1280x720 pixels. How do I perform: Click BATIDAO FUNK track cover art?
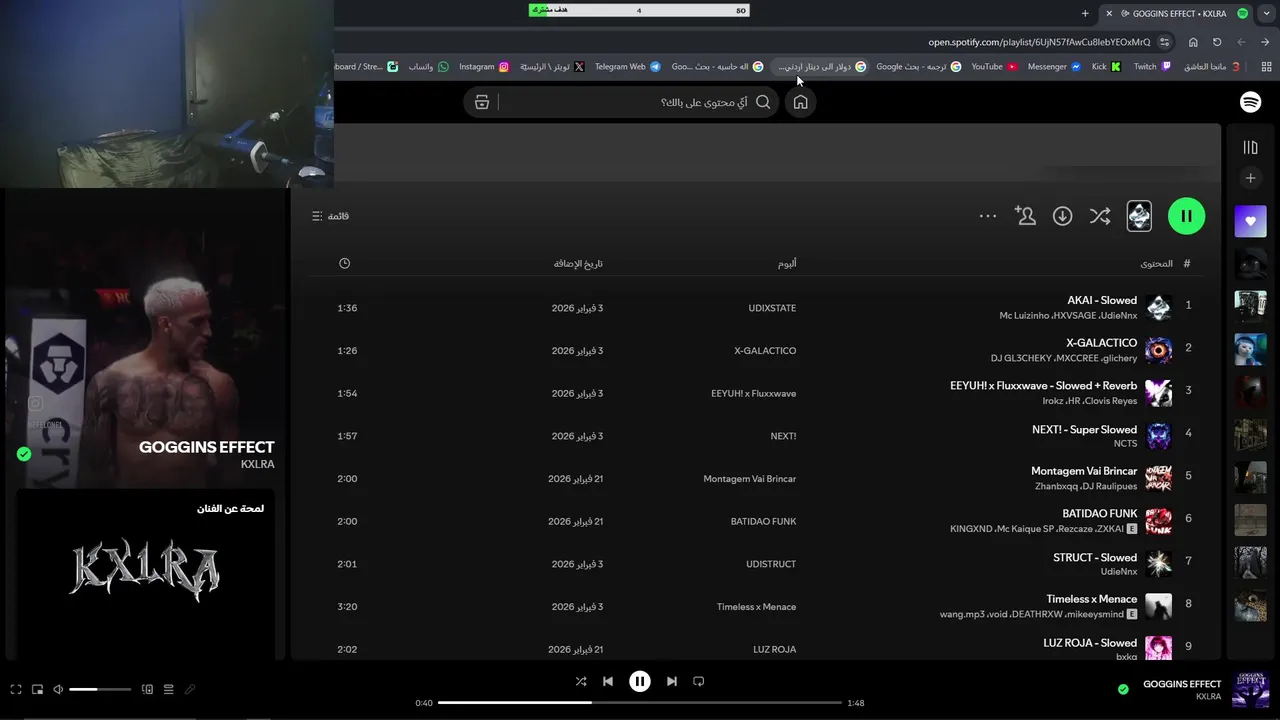[x=1159, y=521]
